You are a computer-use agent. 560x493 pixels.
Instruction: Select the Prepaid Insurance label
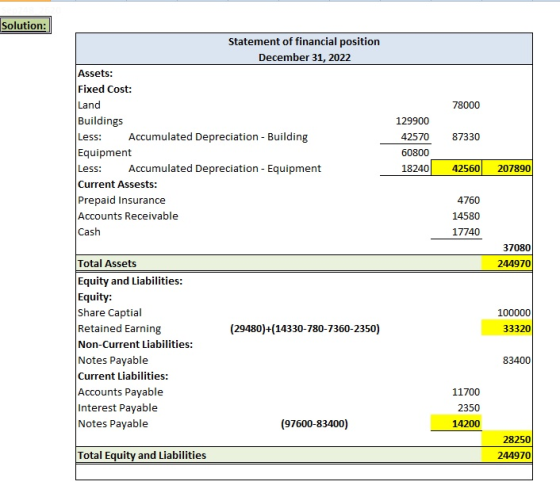(121, 200)
